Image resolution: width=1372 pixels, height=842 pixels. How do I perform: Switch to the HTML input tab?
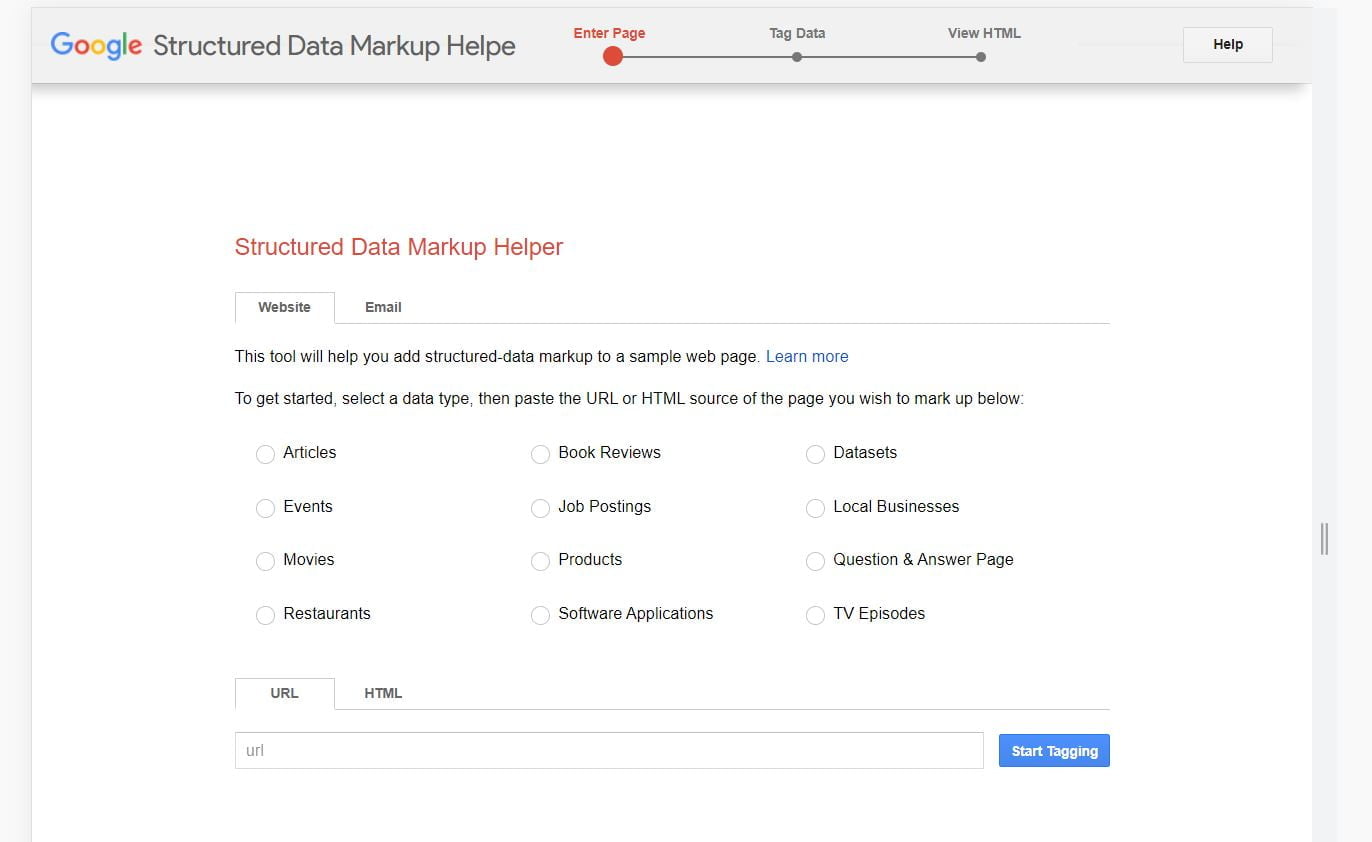click(x=383, y=693)
